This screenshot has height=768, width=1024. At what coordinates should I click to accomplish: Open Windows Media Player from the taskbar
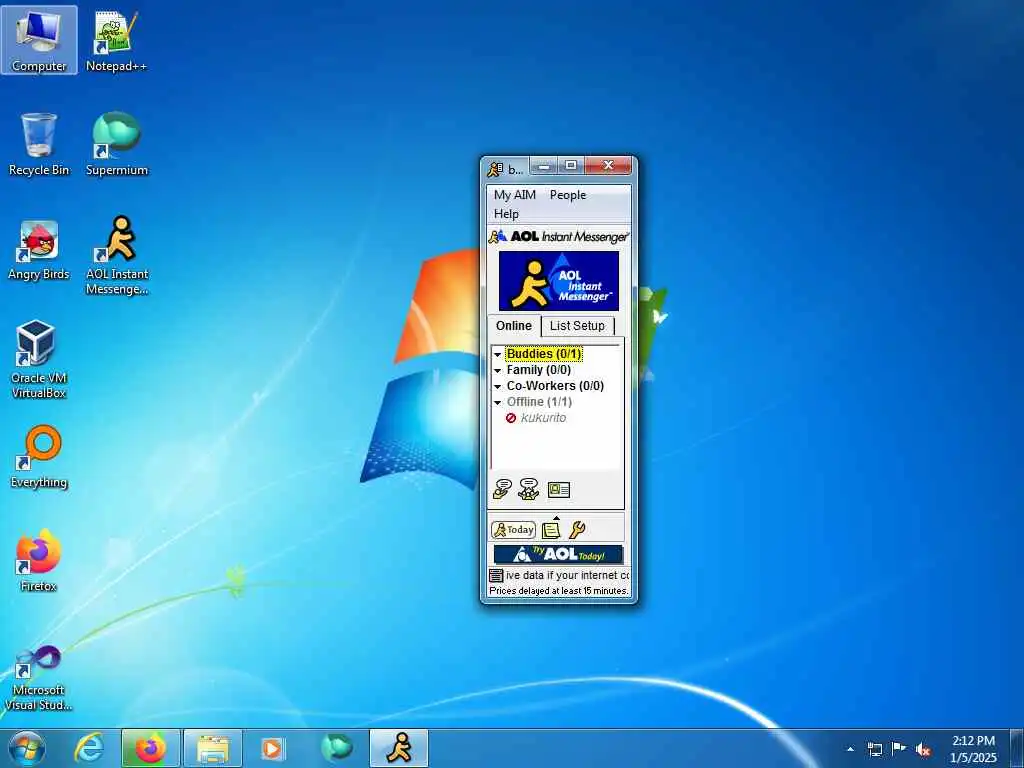[x=272, y=748]
